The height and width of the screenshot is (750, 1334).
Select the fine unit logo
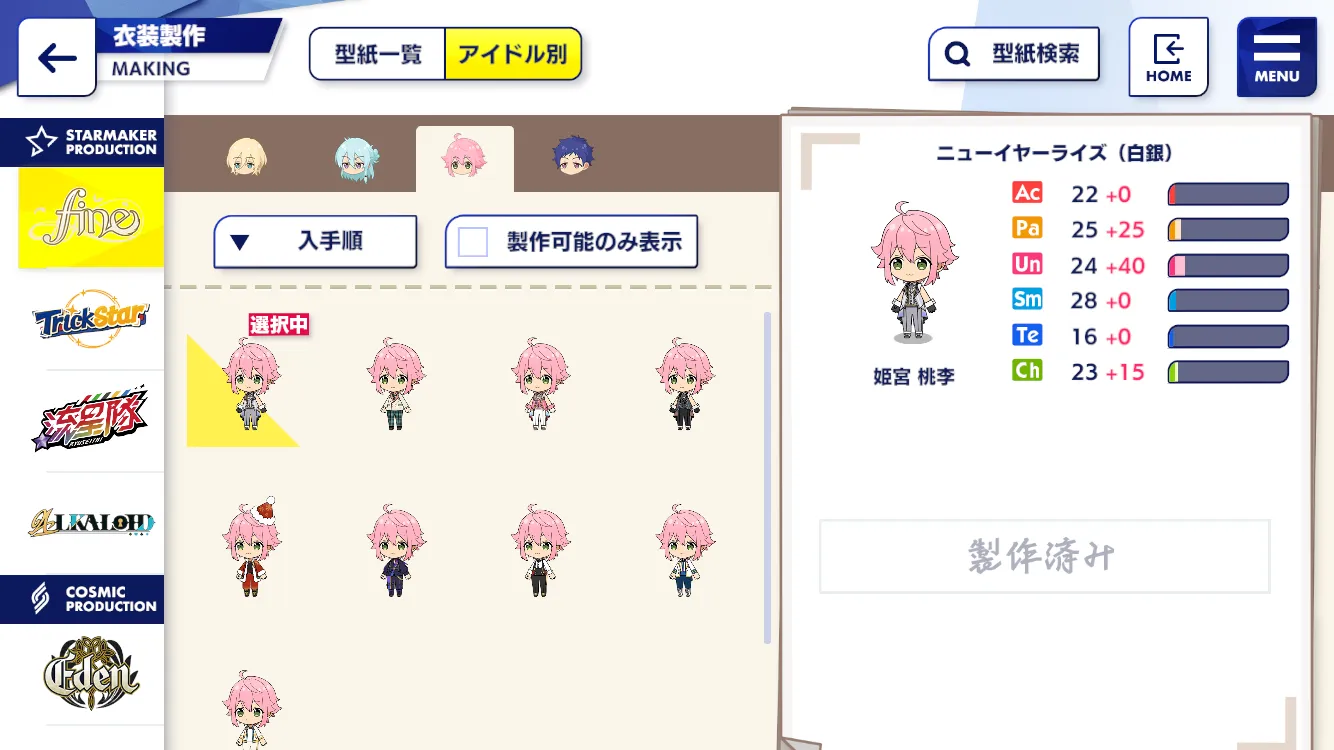click(91, 218)
